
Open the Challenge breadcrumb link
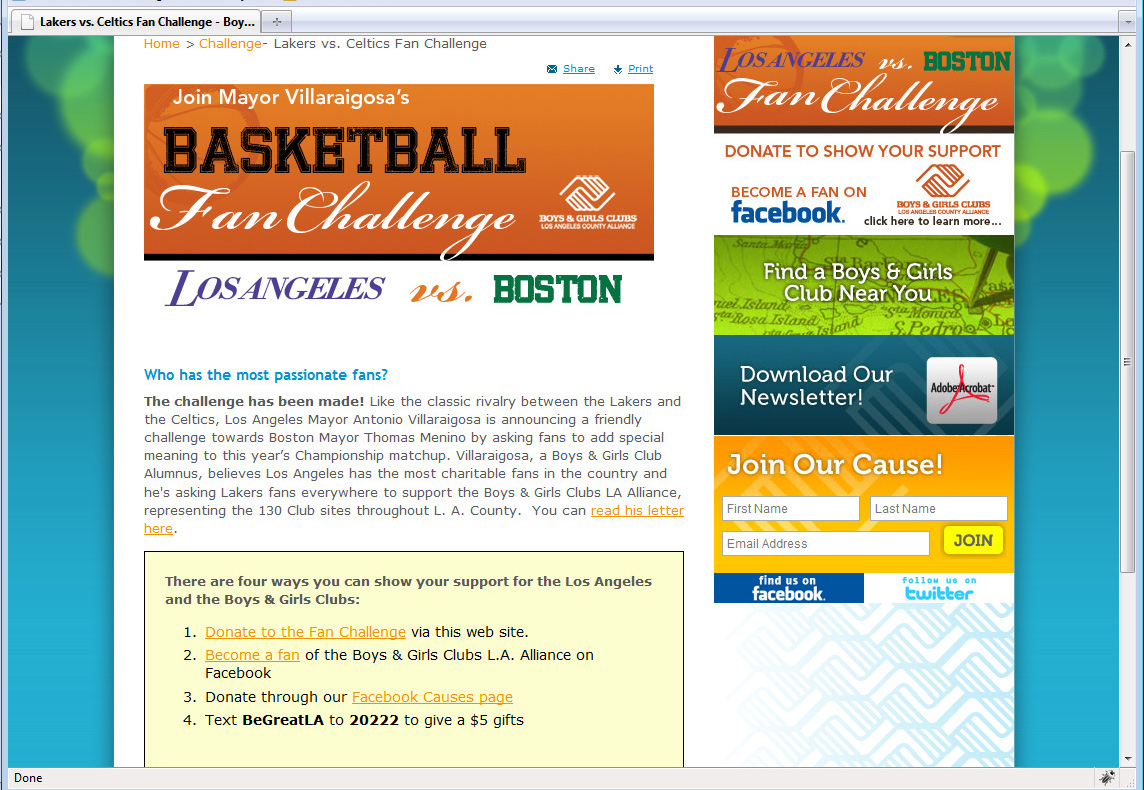point(230,44)
